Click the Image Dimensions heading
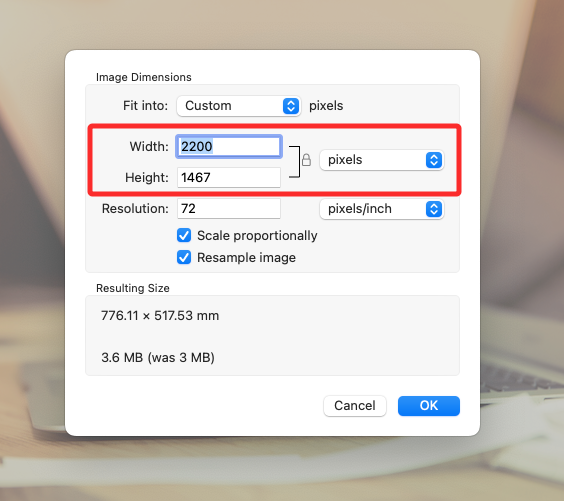The image size is (564, 501). point(144,77)
